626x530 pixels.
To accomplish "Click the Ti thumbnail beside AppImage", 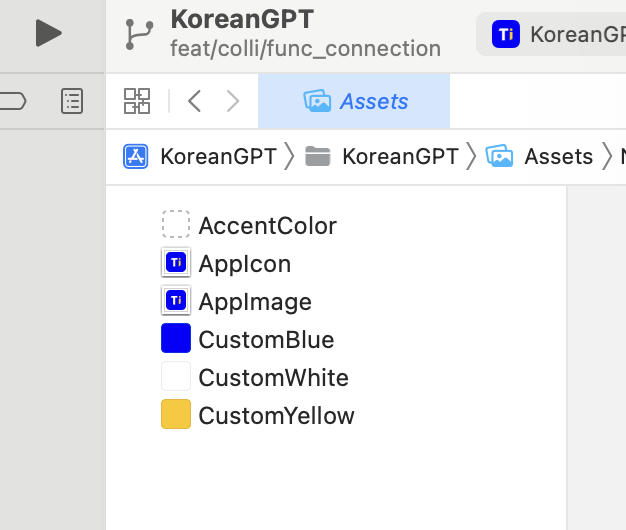I will [x=176, y=300].
